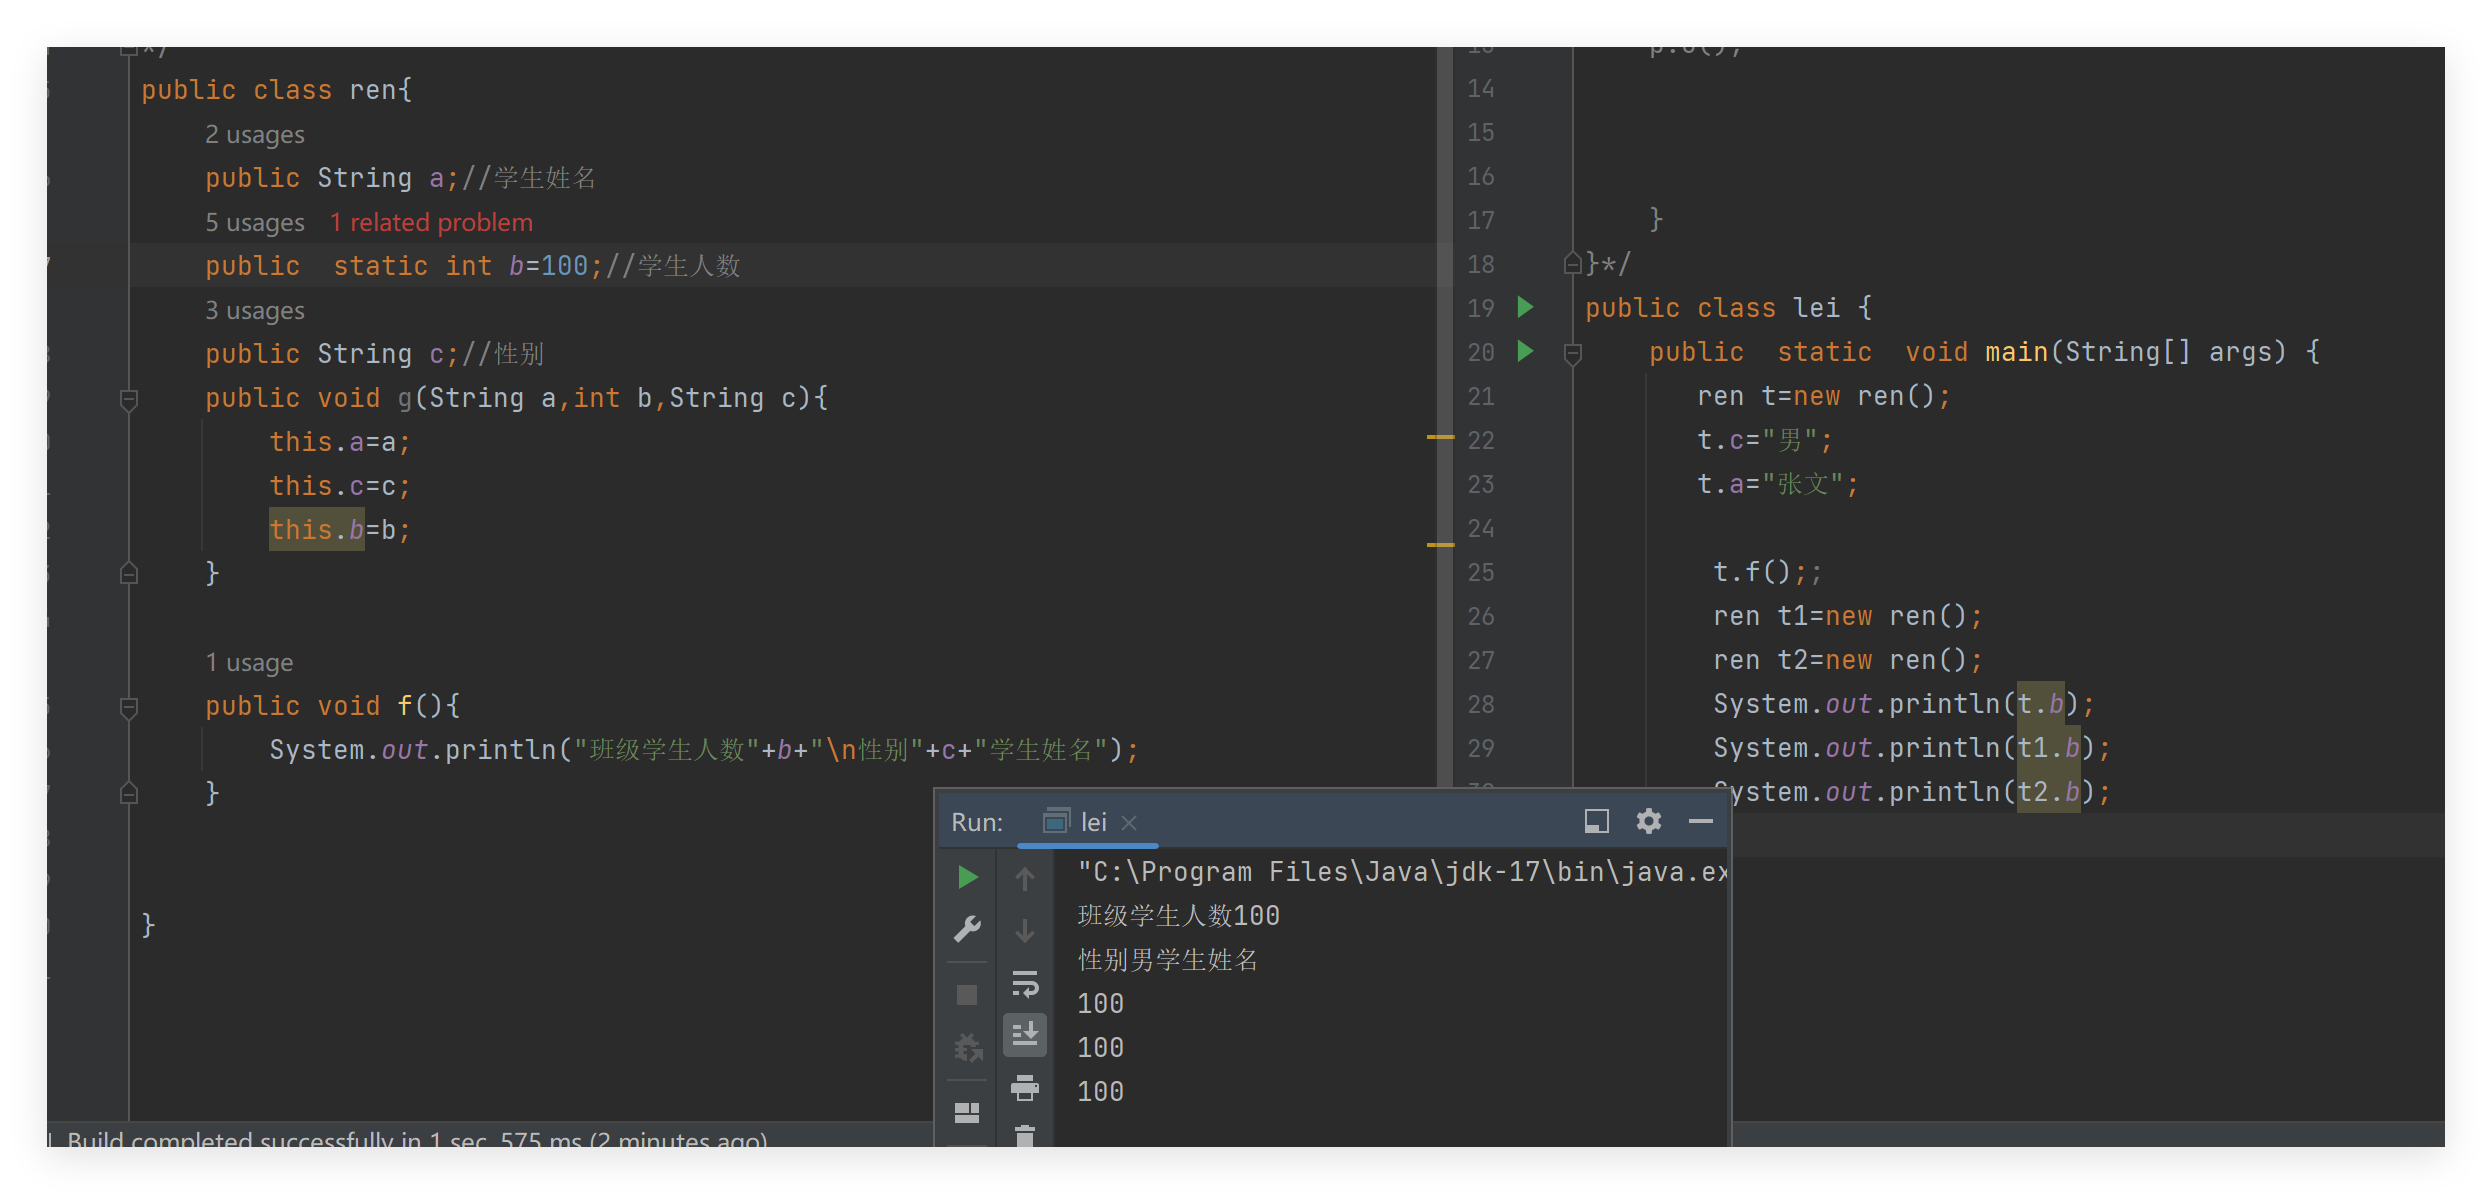Viewport: 2492px width, 1194px height.
Task: Show the '1 related problem' hint
Action: (x=431, y=222)
